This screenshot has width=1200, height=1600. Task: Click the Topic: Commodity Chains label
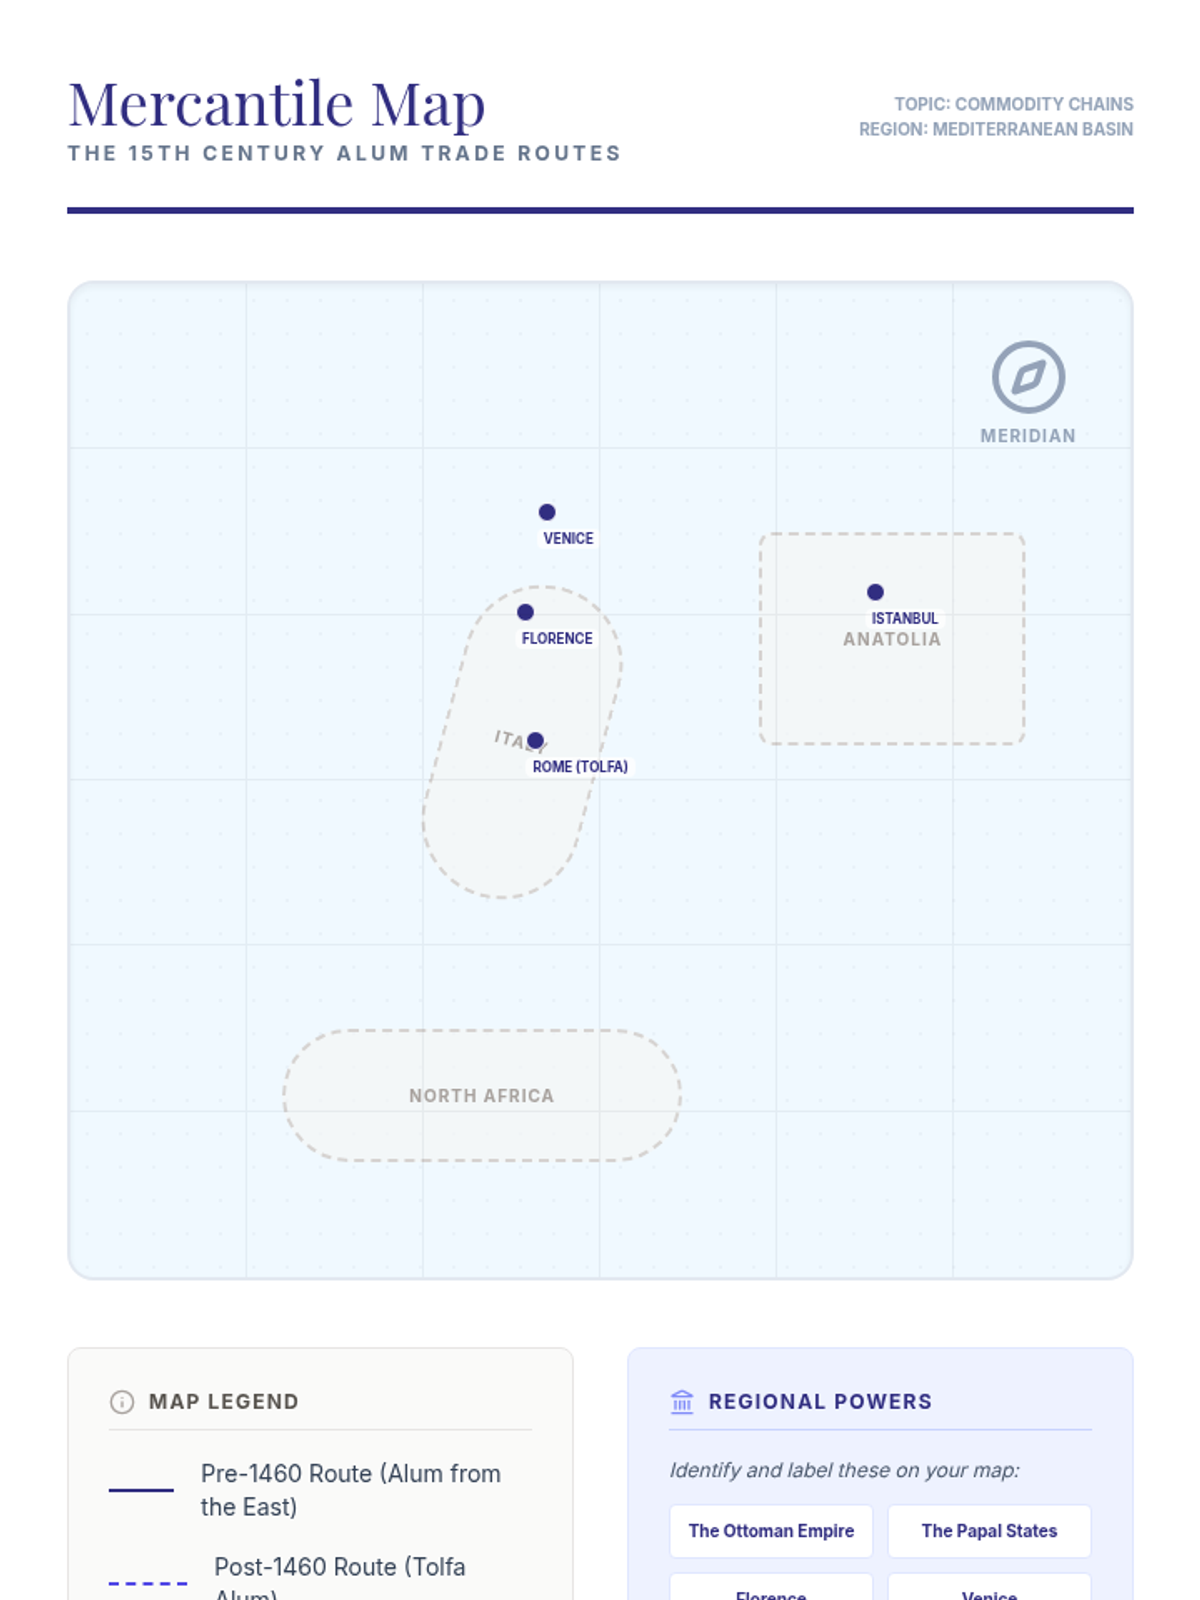point(1013,104)
